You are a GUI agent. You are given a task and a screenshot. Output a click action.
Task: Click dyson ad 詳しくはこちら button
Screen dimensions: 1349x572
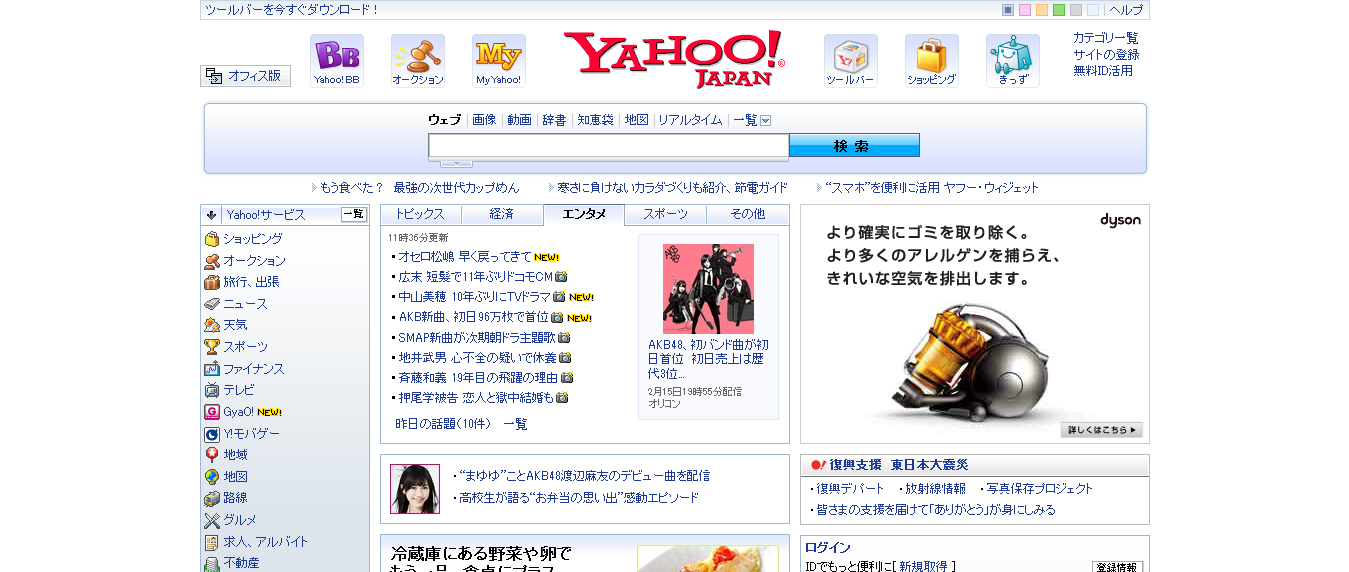coord(1101,430)
